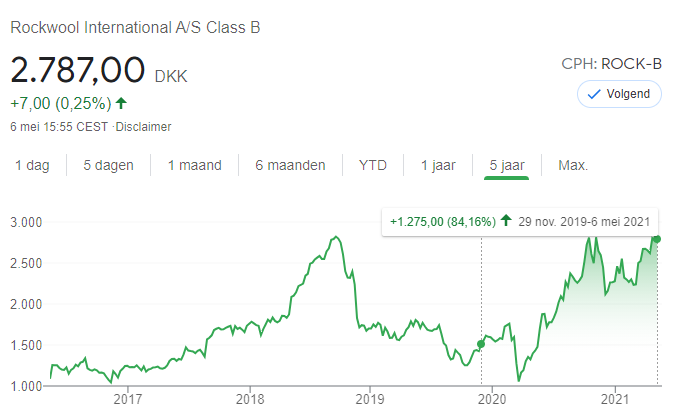Click the end marker dot at 6 mei 2021
Screen dimensions: 682x413
click(x=657, y=239)
